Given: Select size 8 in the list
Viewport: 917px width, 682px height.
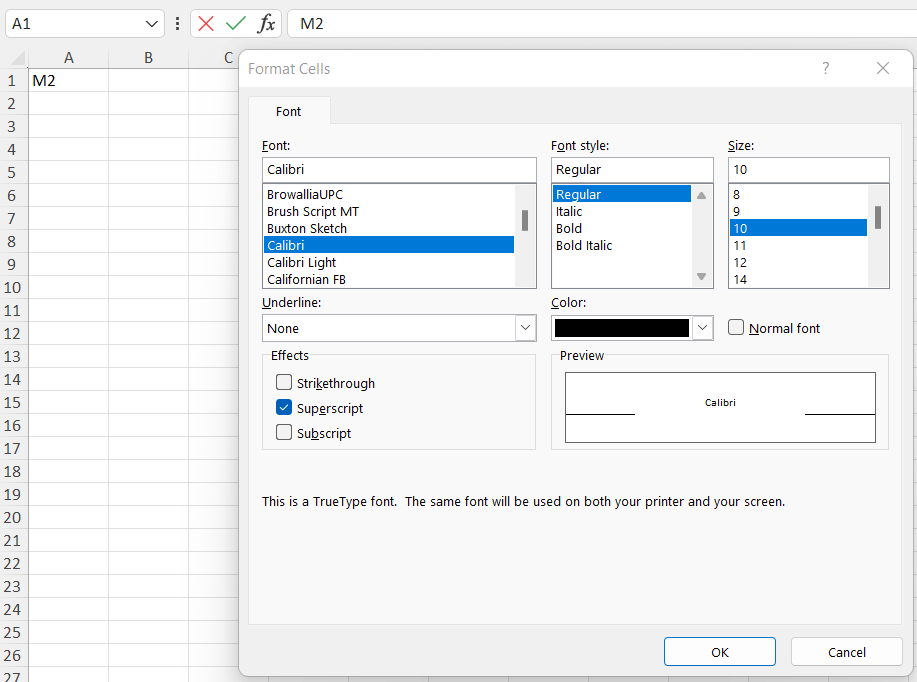Looking at the screenshot, I should tap(798, 194).
